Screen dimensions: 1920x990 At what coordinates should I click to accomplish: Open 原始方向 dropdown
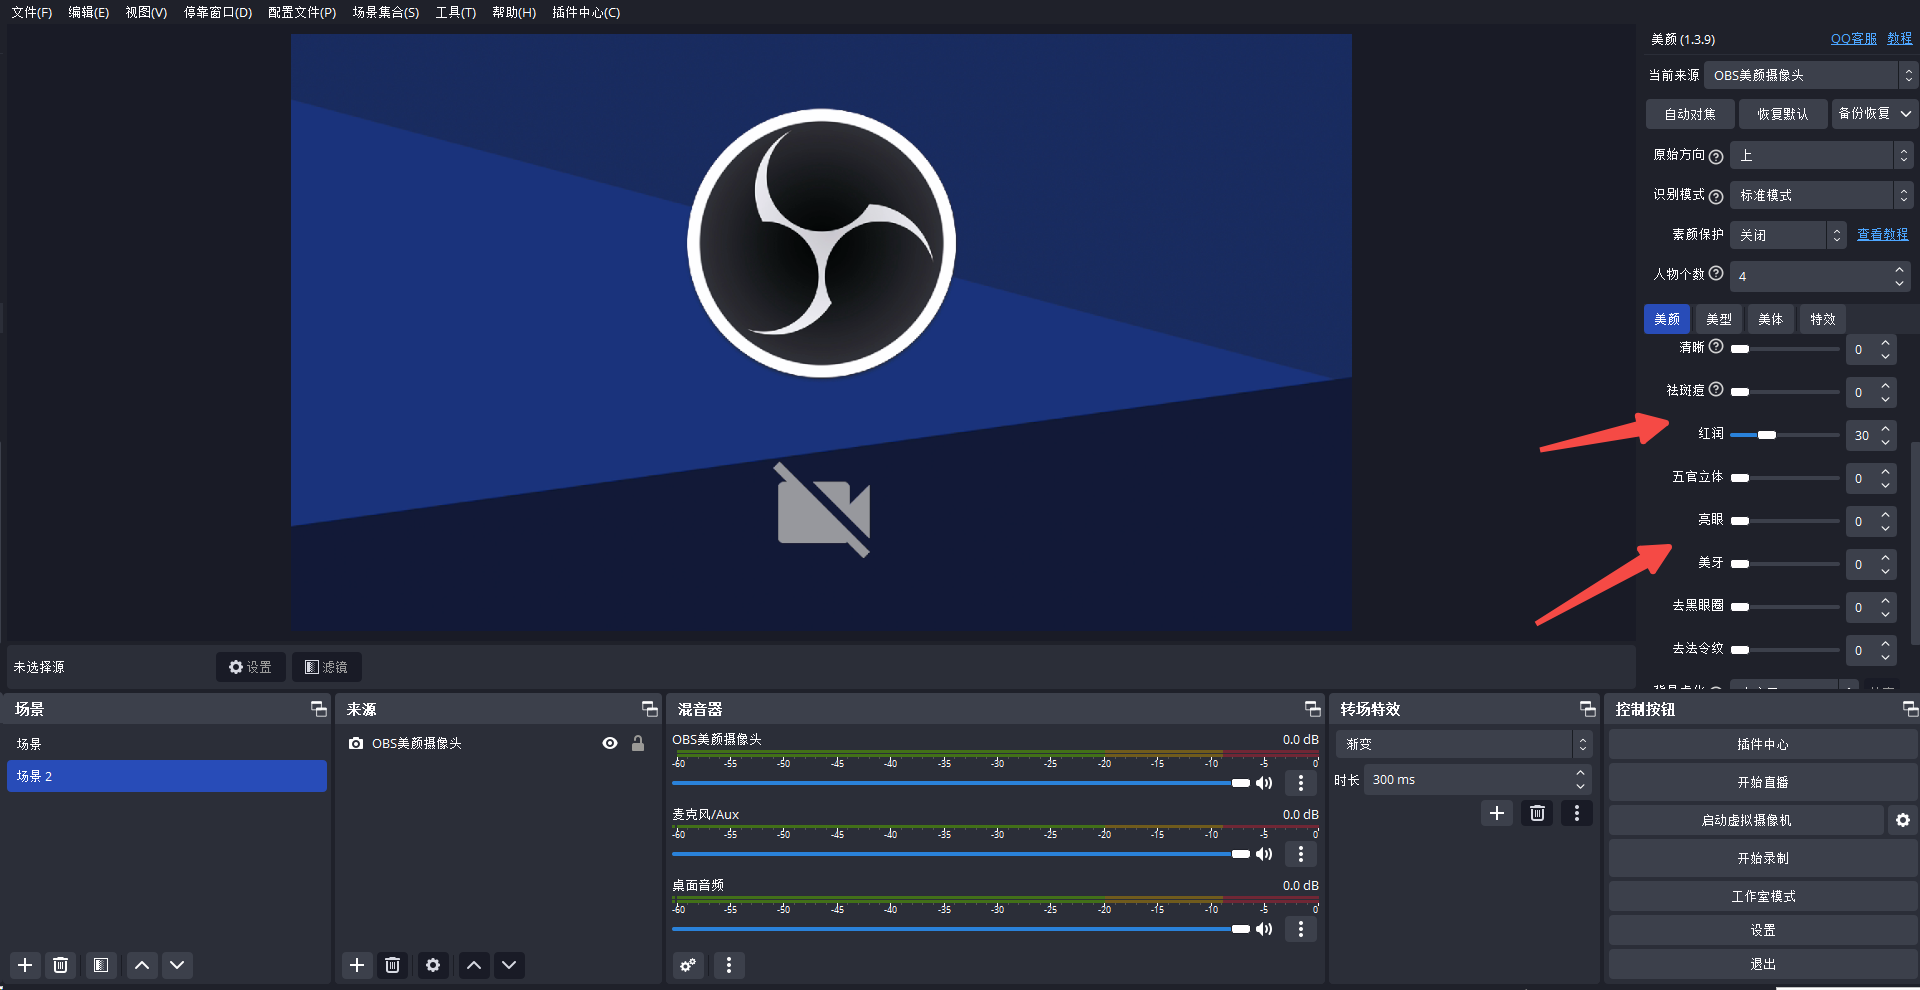(1821, 155)
